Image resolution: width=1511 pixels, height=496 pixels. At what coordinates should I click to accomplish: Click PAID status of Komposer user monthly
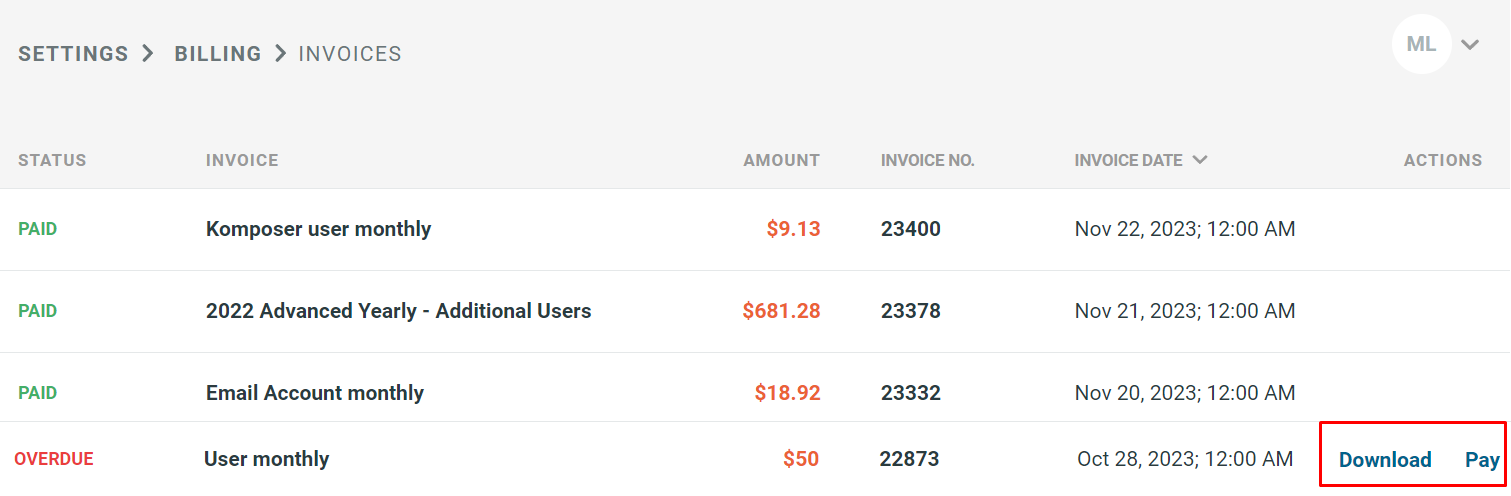(37, 229)
